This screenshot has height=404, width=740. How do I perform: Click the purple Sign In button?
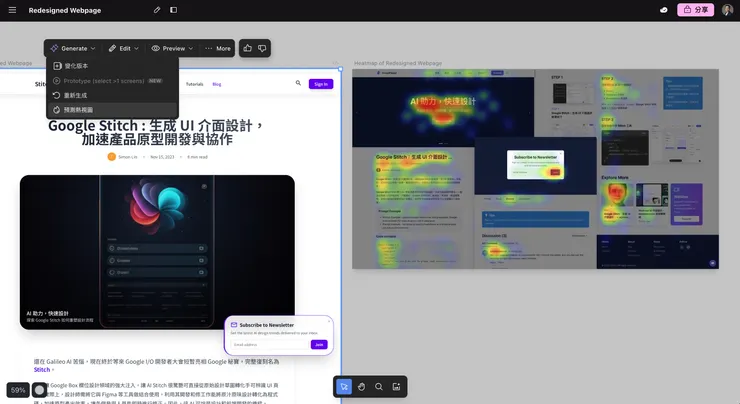[321, 84]
